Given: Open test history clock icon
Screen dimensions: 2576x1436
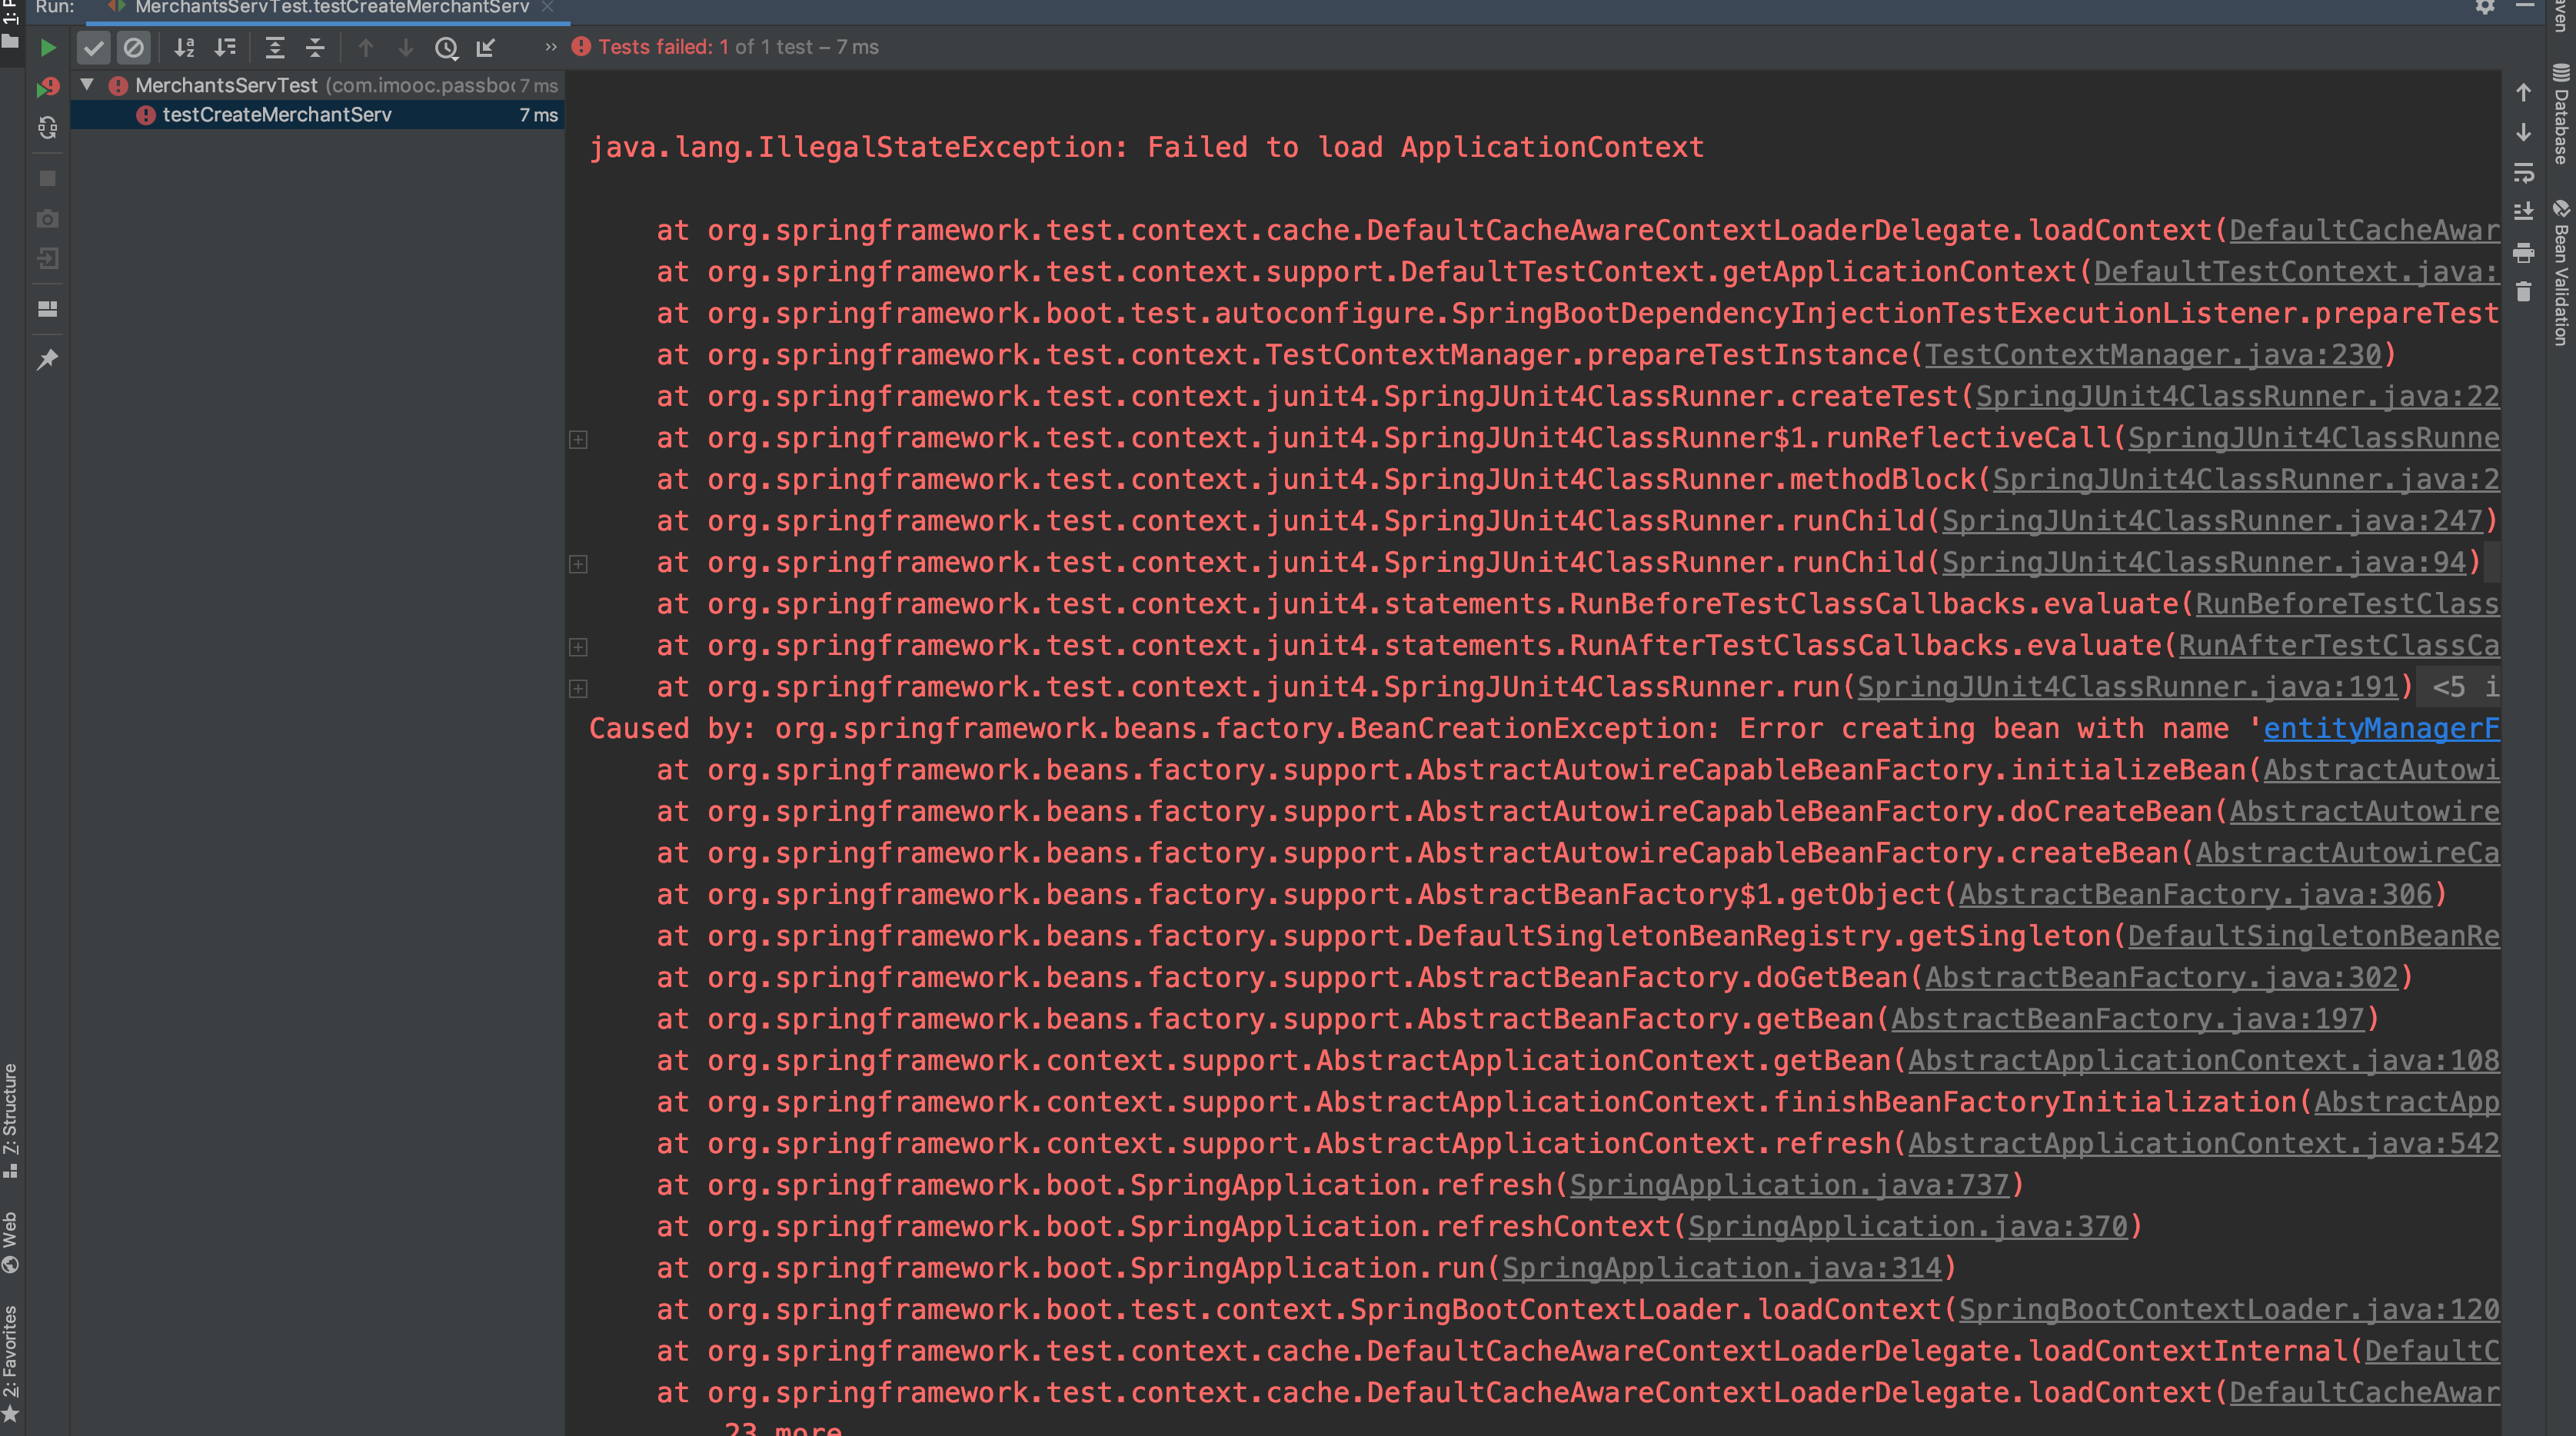Looking at the screenshot, I should (x=446, y=47).
